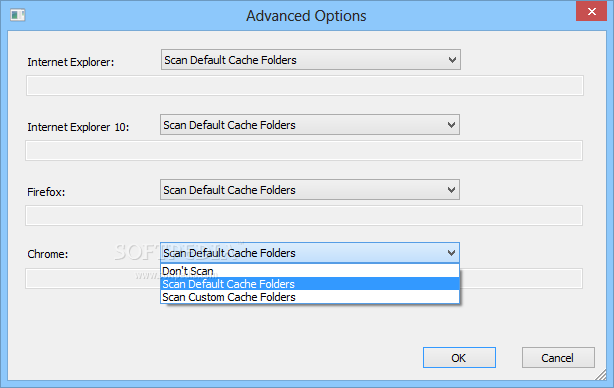Dismiss the dialog with Cancel
Image resolution: width=614 pixels, height=388 pixels.
pyautogui.click(x=558, y=357)
